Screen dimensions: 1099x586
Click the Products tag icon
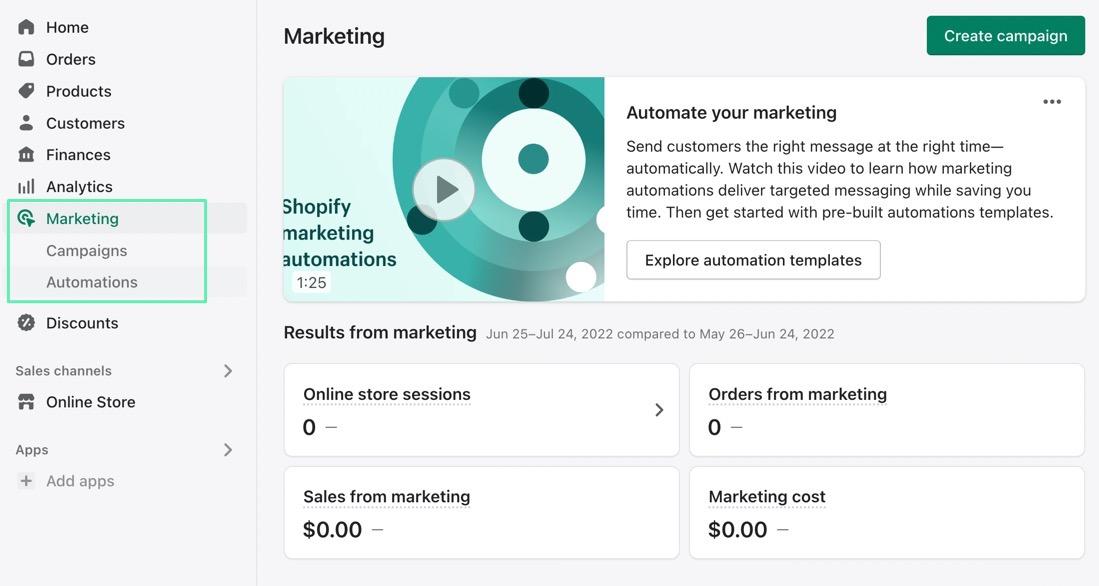[26, 91]
